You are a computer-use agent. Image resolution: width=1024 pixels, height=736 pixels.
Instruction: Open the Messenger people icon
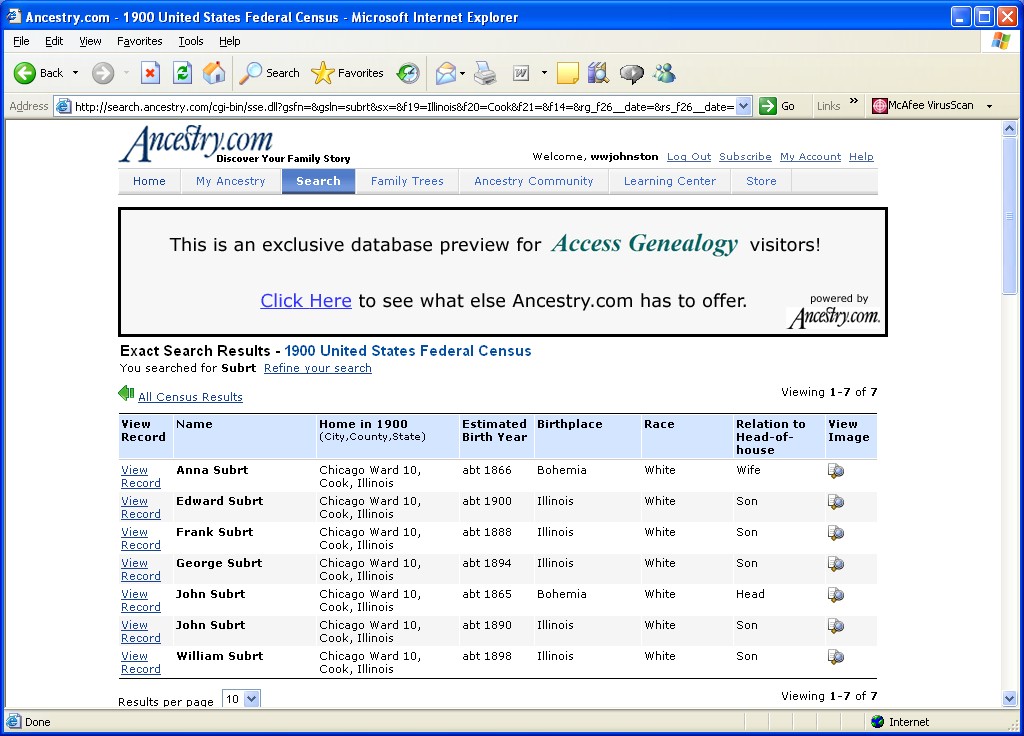coord(665,73)
